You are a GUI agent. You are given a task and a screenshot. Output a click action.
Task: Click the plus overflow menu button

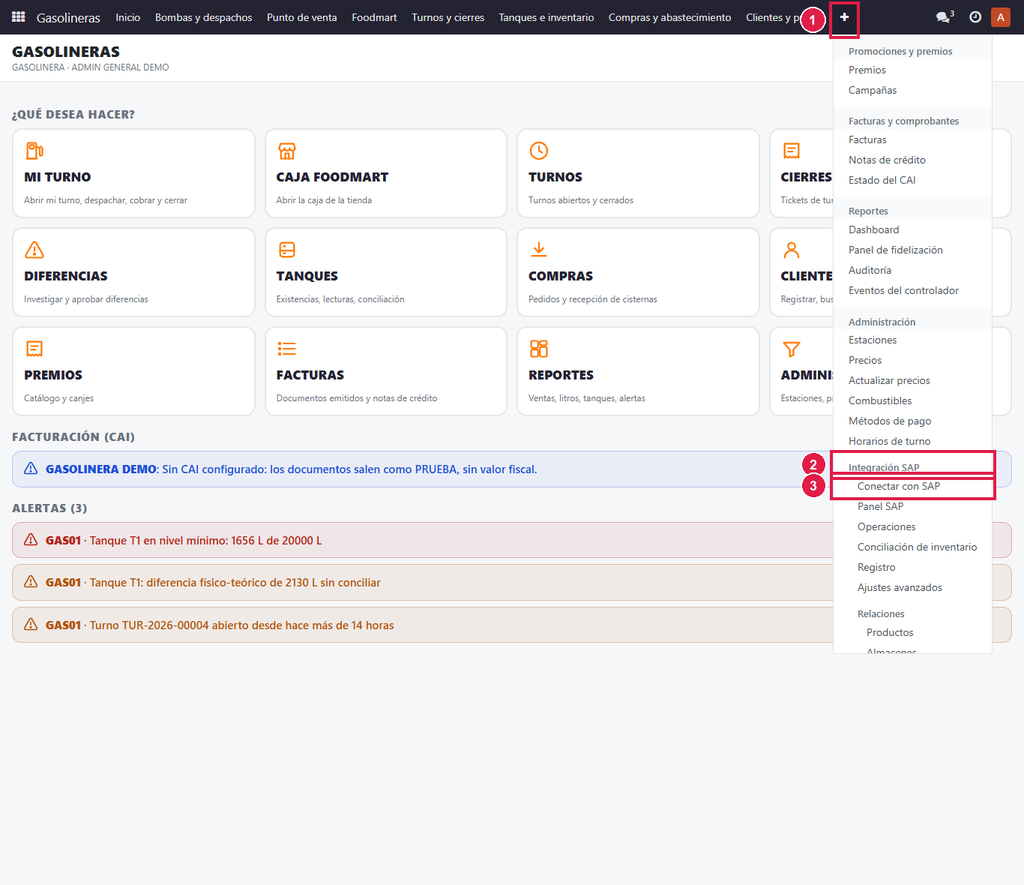click(844, 17)
